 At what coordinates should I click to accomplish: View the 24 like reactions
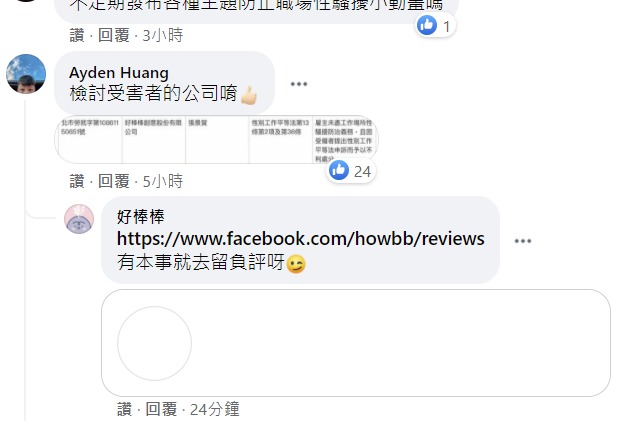click(350, 171)
